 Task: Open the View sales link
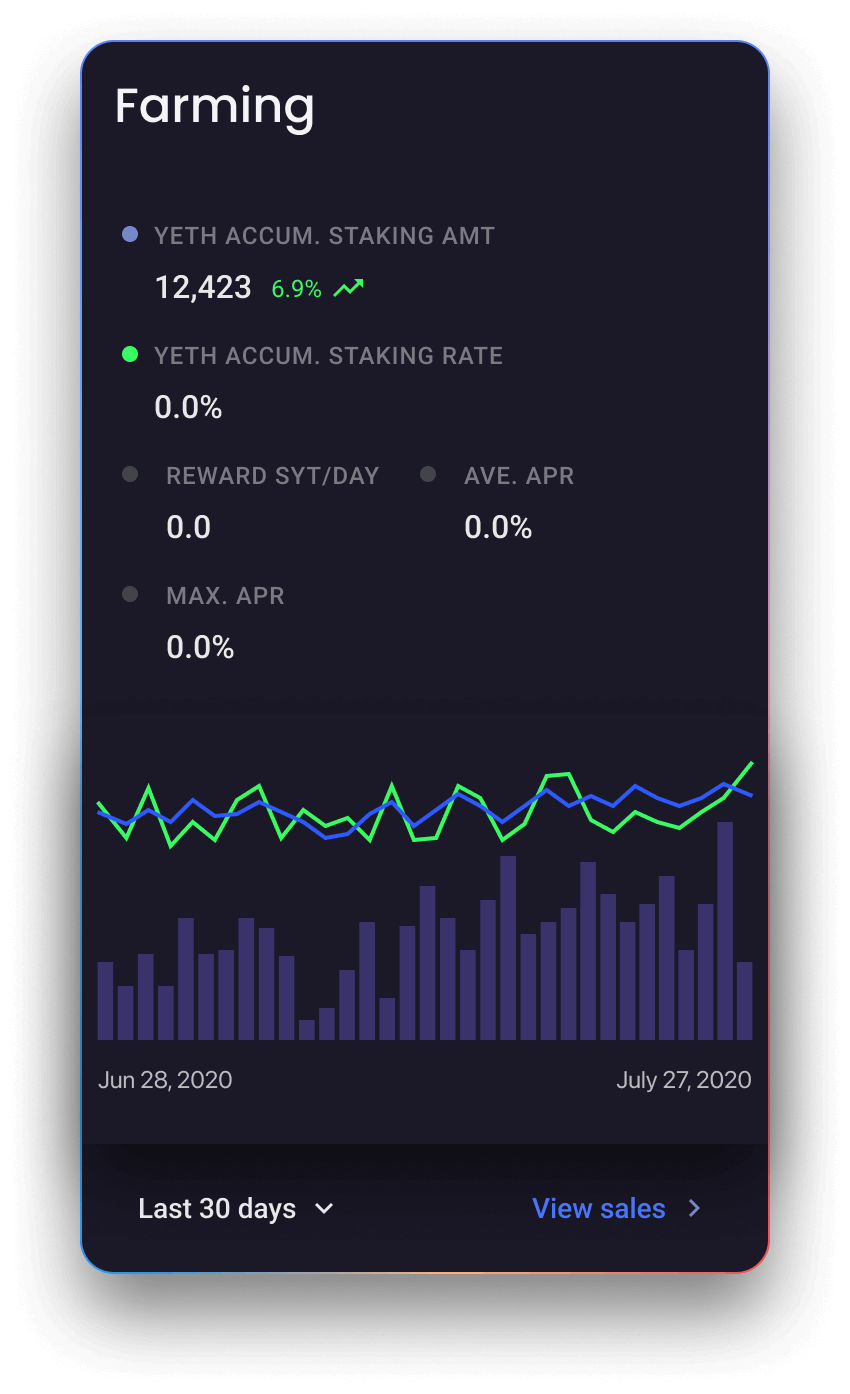click(598, 1208)
